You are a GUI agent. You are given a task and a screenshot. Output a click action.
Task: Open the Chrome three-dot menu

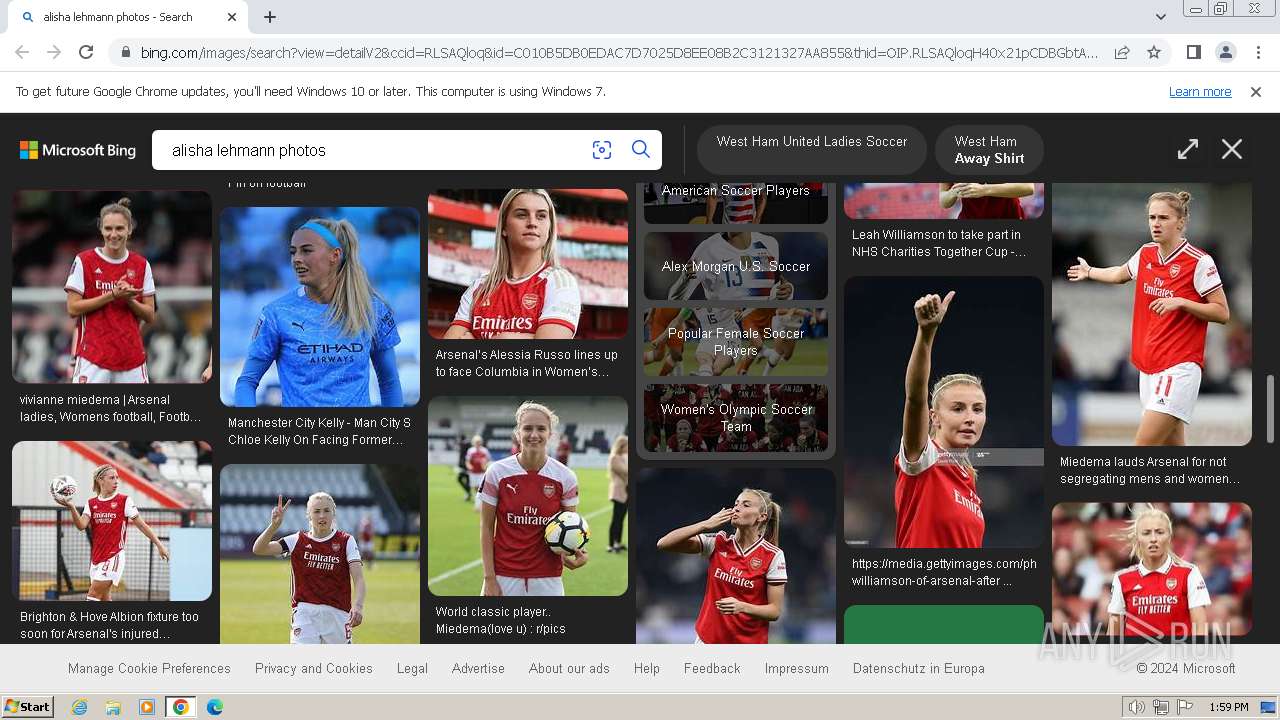tap(1258, 52)
